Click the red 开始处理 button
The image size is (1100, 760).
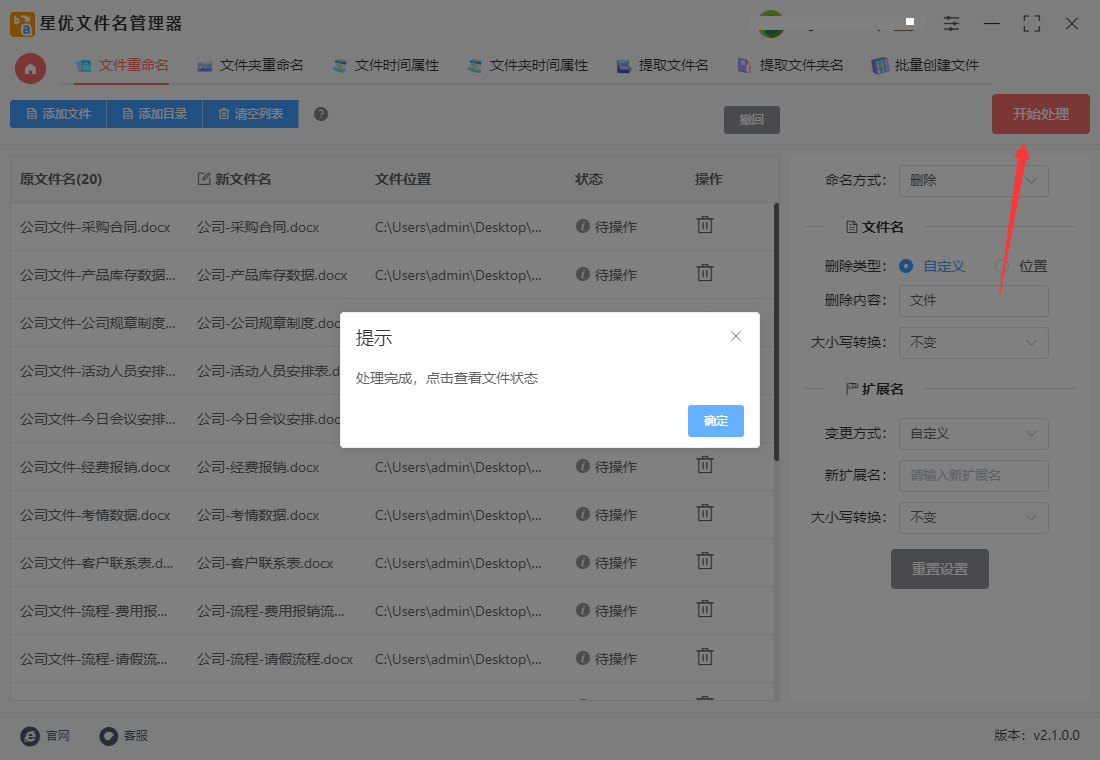click(x=1040, y=114)
